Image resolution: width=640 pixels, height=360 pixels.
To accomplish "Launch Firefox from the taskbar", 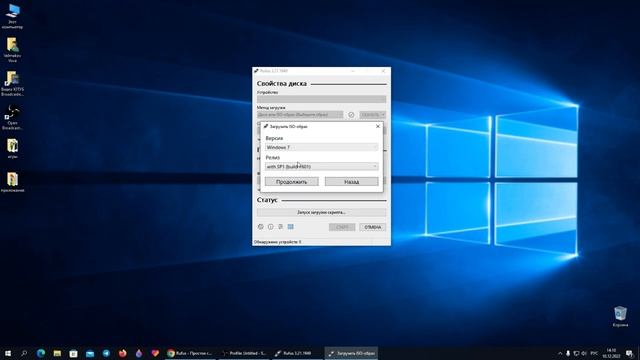I will coord(122,353).
